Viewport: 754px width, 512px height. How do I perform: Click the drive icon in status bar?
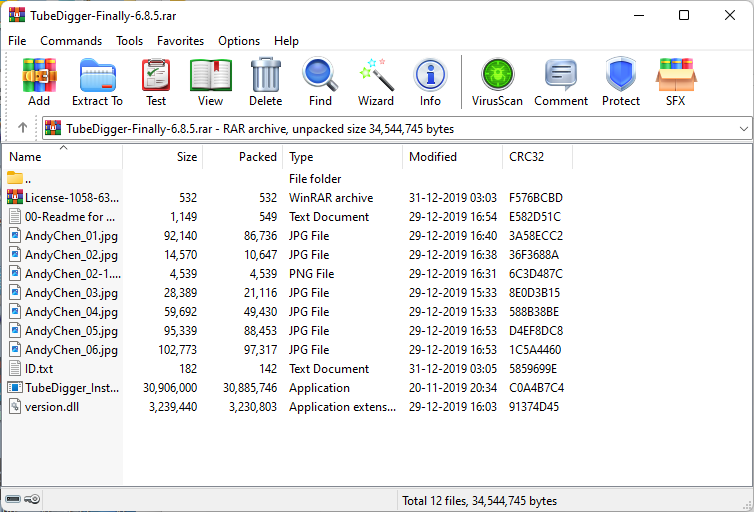coord(13,499)
